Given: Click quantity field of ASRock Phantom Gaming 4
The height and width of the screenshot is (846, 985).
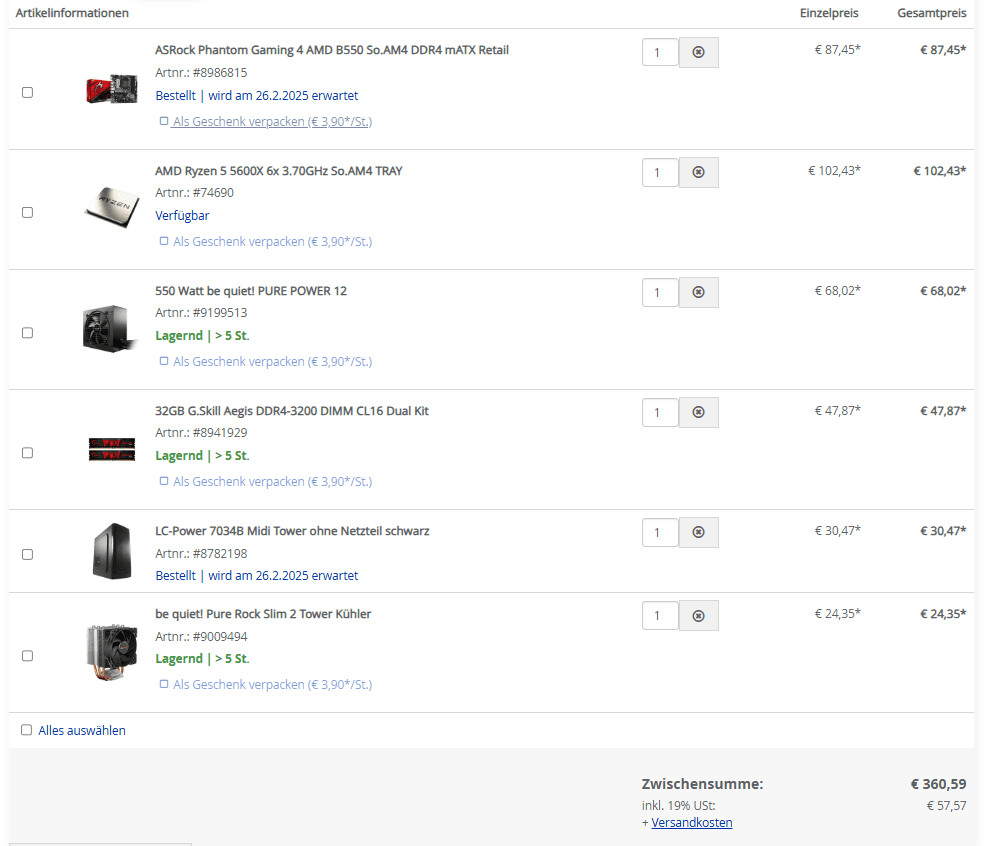Looking at the screenshot, I should click(660, 52).
